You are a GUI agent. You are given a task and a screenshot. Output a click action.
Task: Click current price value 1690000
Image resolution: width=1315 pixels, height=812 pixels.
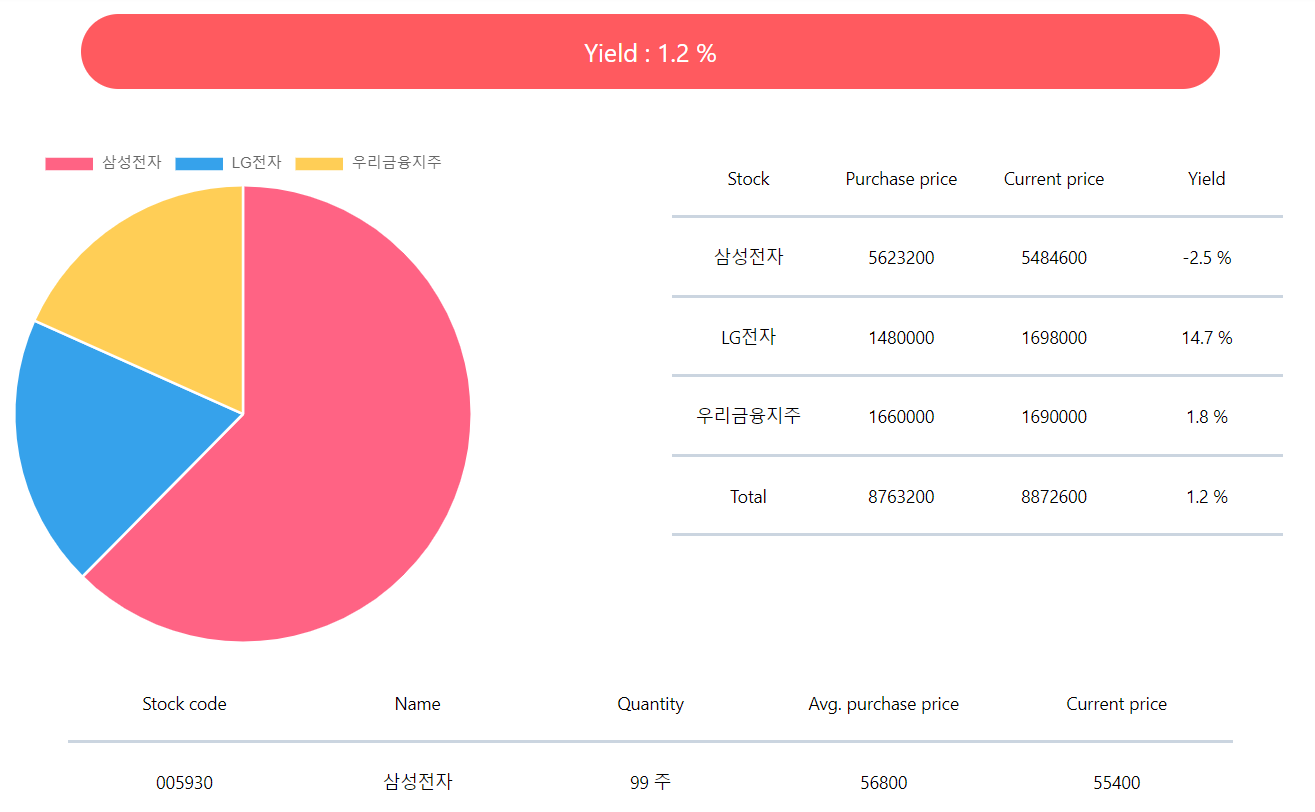click(1054, 417)
